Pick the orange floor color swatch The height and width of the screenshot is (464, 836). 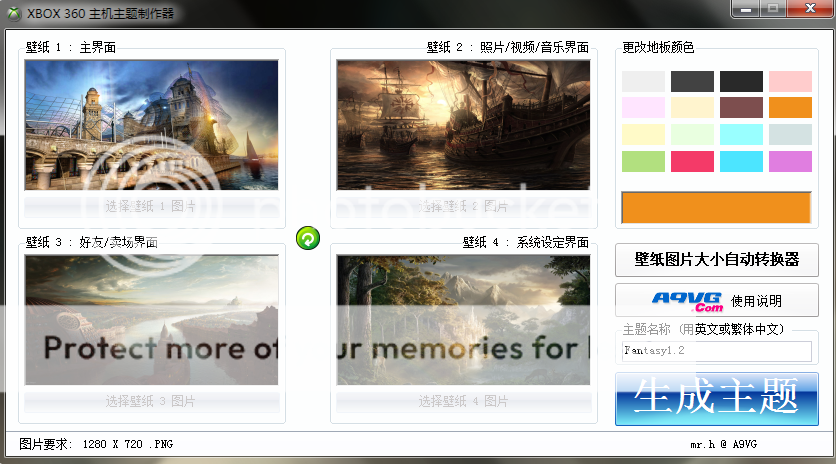pos(790,108)
